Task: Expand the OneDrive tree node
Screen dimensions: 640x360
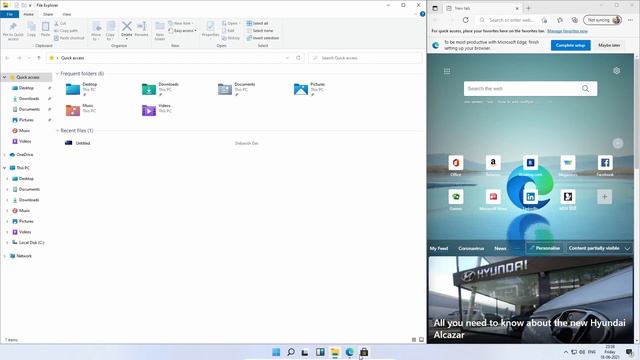Action: [4, 155]
